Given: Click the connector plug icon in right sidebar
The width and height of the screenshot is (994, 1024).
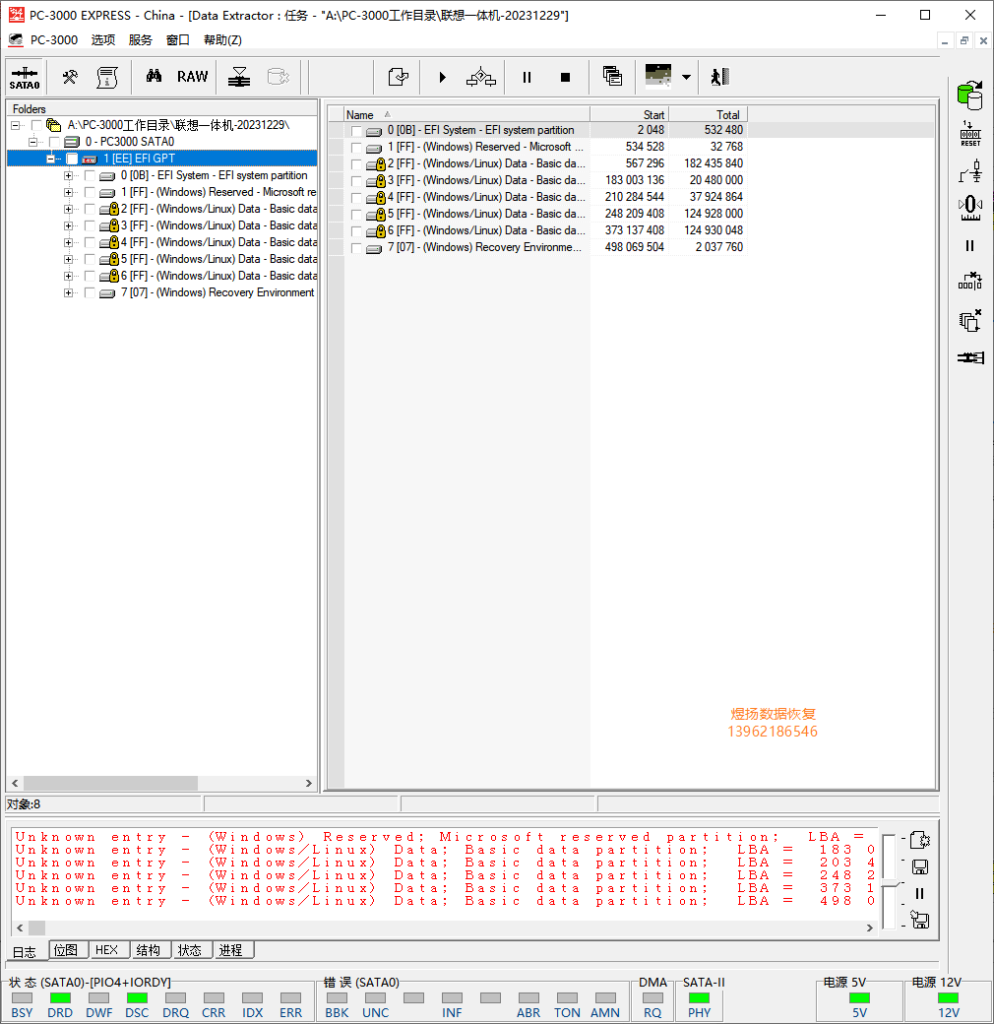Looking at the screenshot, I should (x=970, y=358).
